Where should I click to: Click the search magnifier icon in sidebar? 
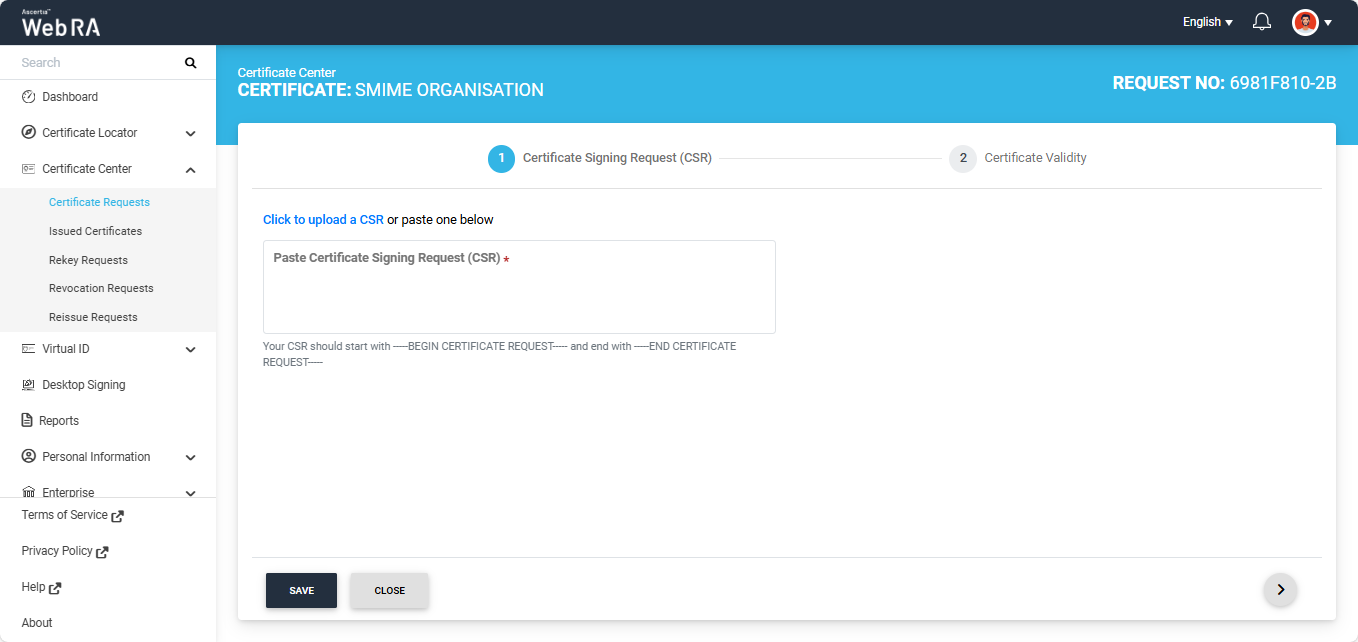[190, 63]
